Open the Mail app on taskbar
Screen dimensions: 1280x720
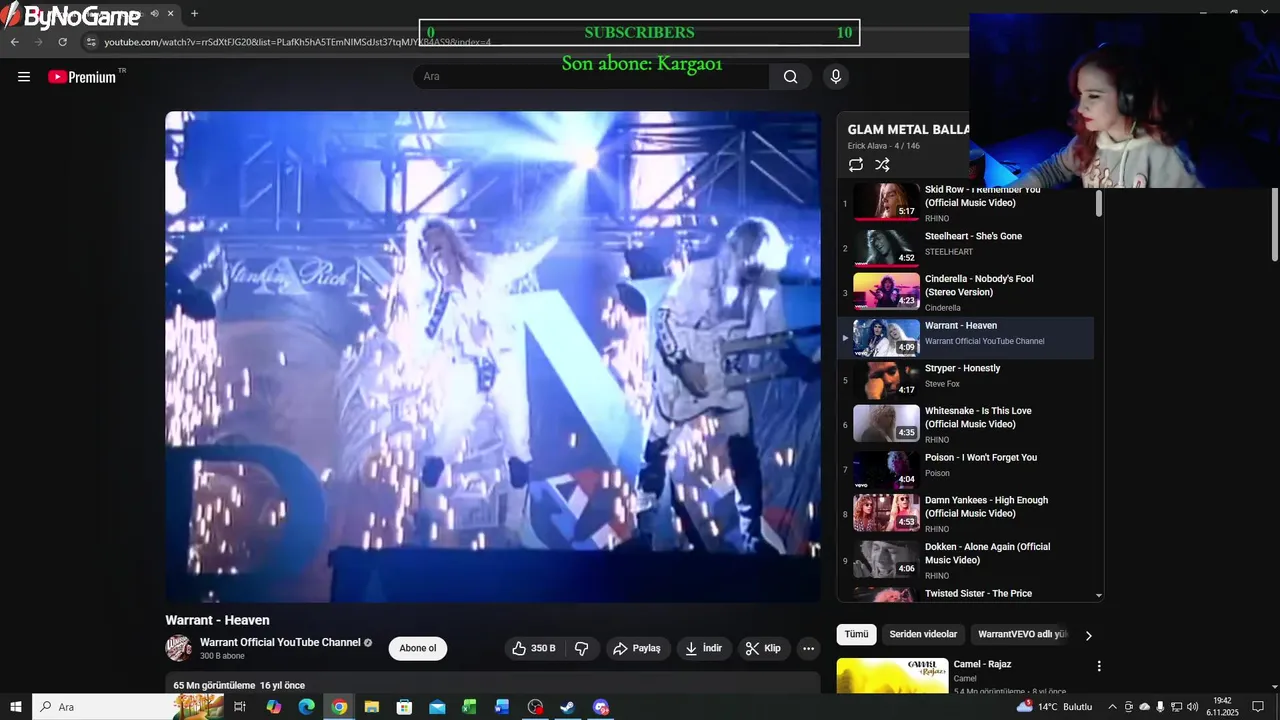tap(437, 707)
